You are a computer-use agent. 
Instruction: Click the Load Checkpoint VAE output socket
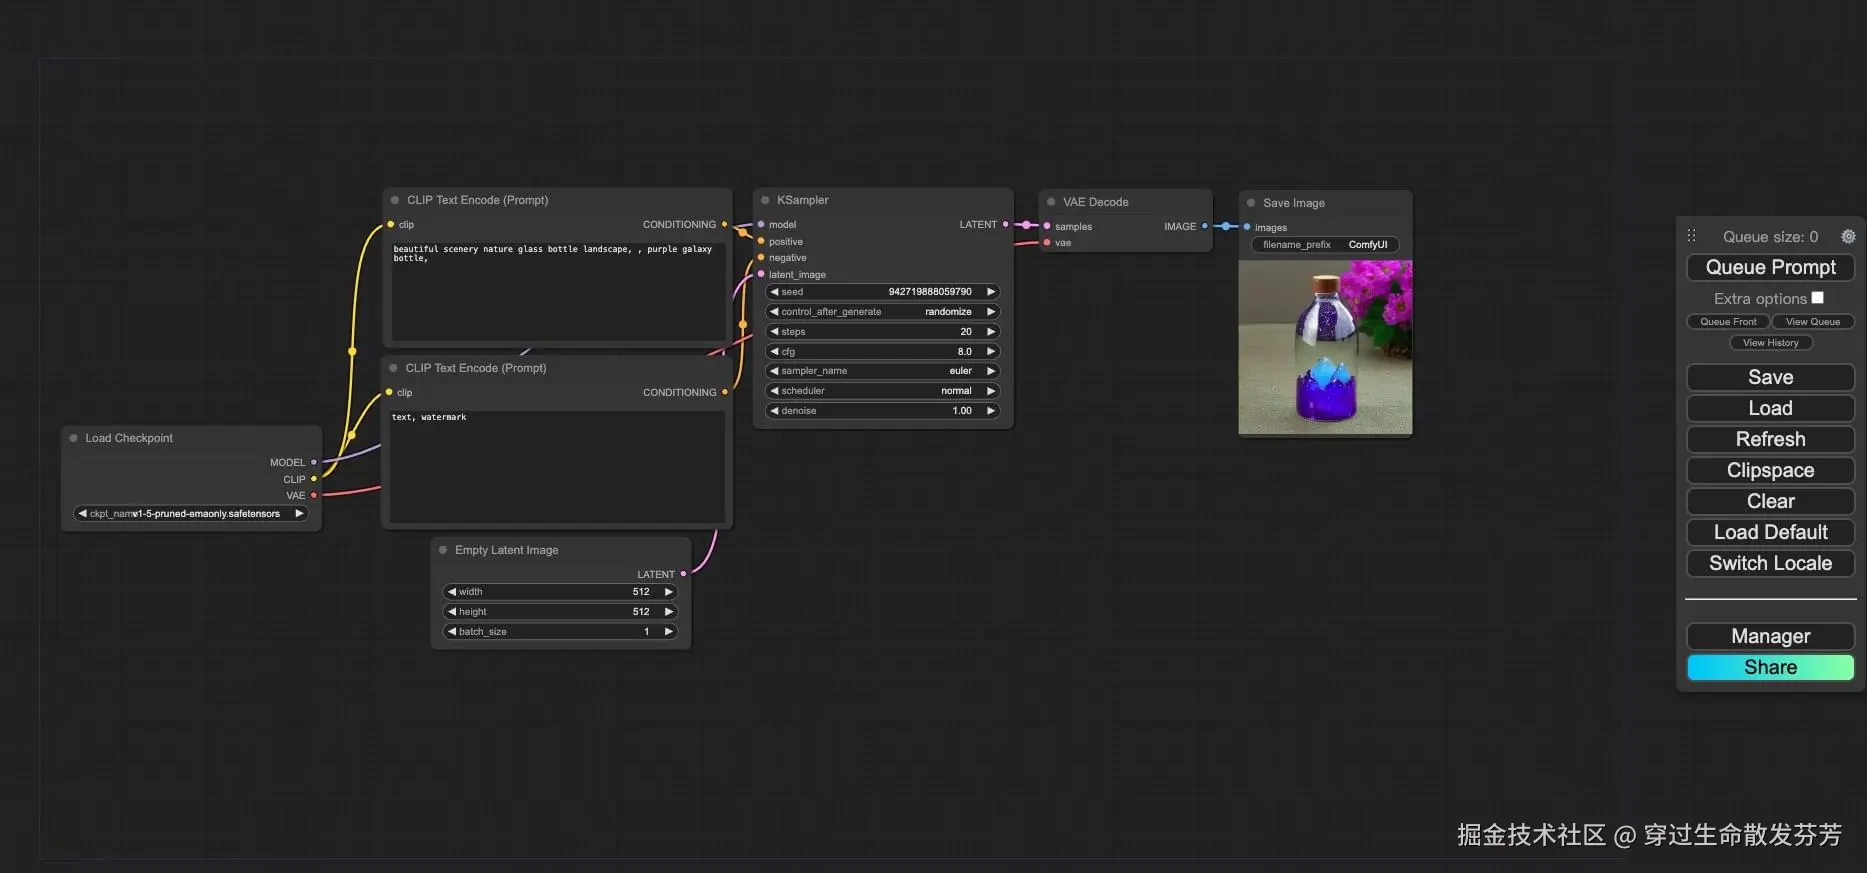tap(314, 495)
